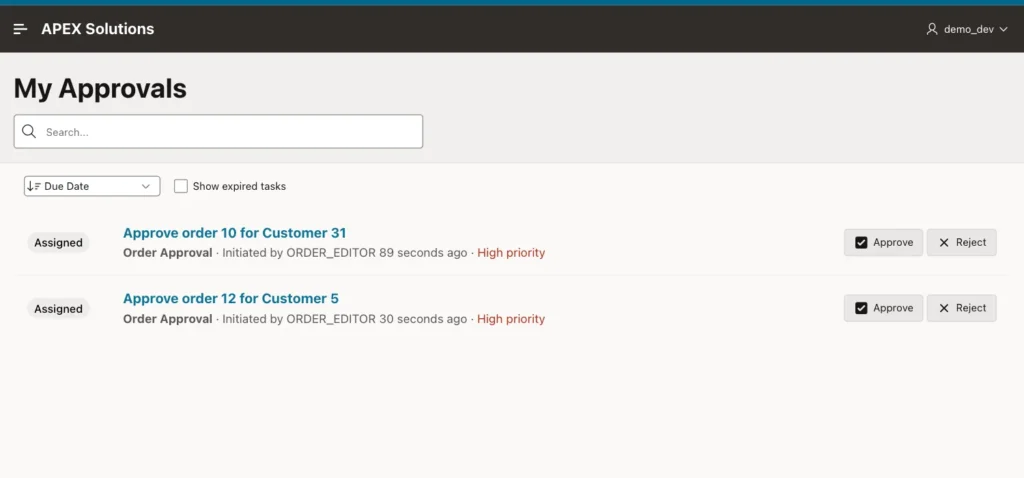Click Assigned badge on order 10 row
Image resolution: width=1024 pixels, height=478 pixels.
58,242
